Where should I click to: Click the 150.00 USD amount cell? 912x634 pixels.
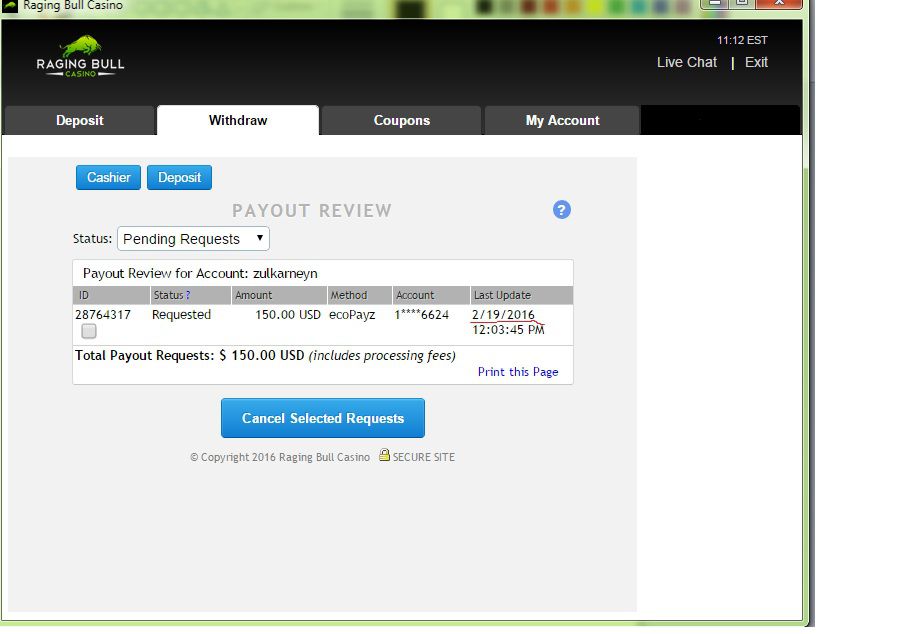(288, 315)
